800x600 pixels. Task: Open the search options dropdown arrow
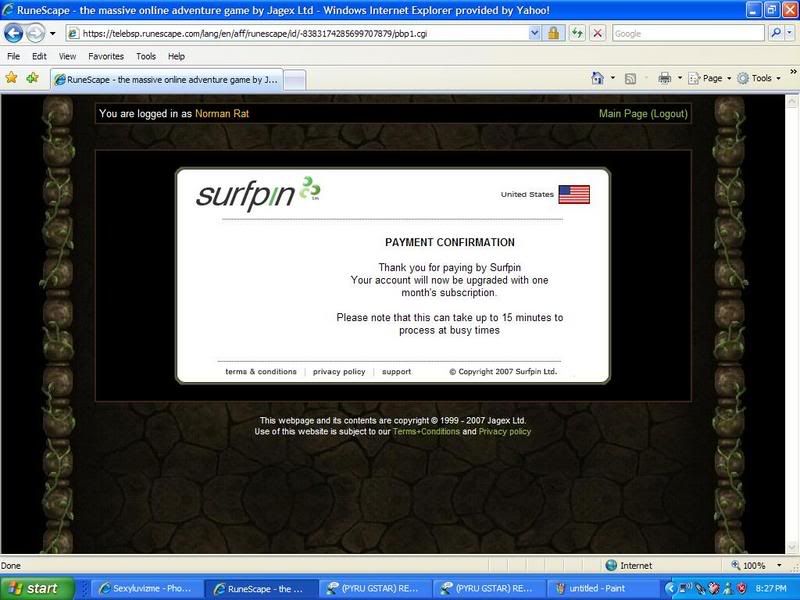tap(790, 33)
